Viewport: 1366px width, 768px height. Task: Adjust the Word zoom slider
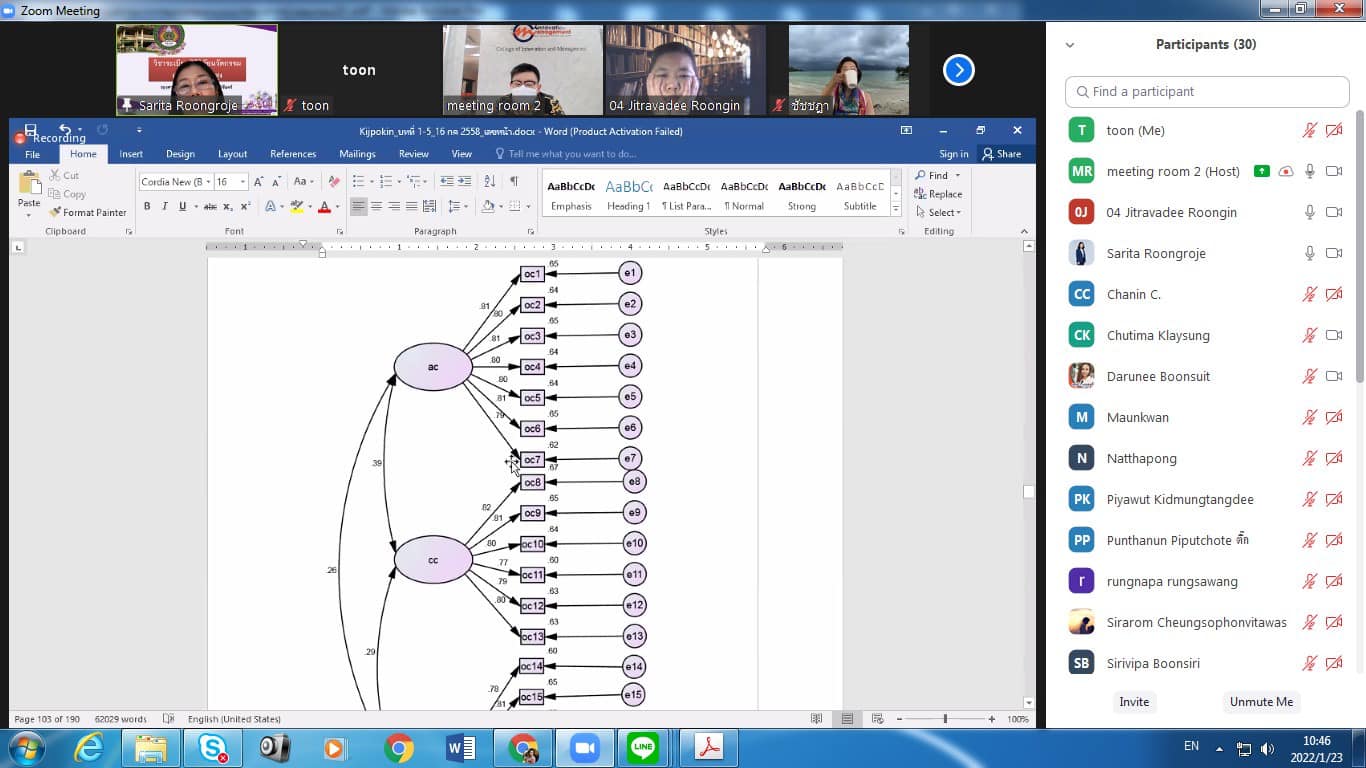point(945,719)
